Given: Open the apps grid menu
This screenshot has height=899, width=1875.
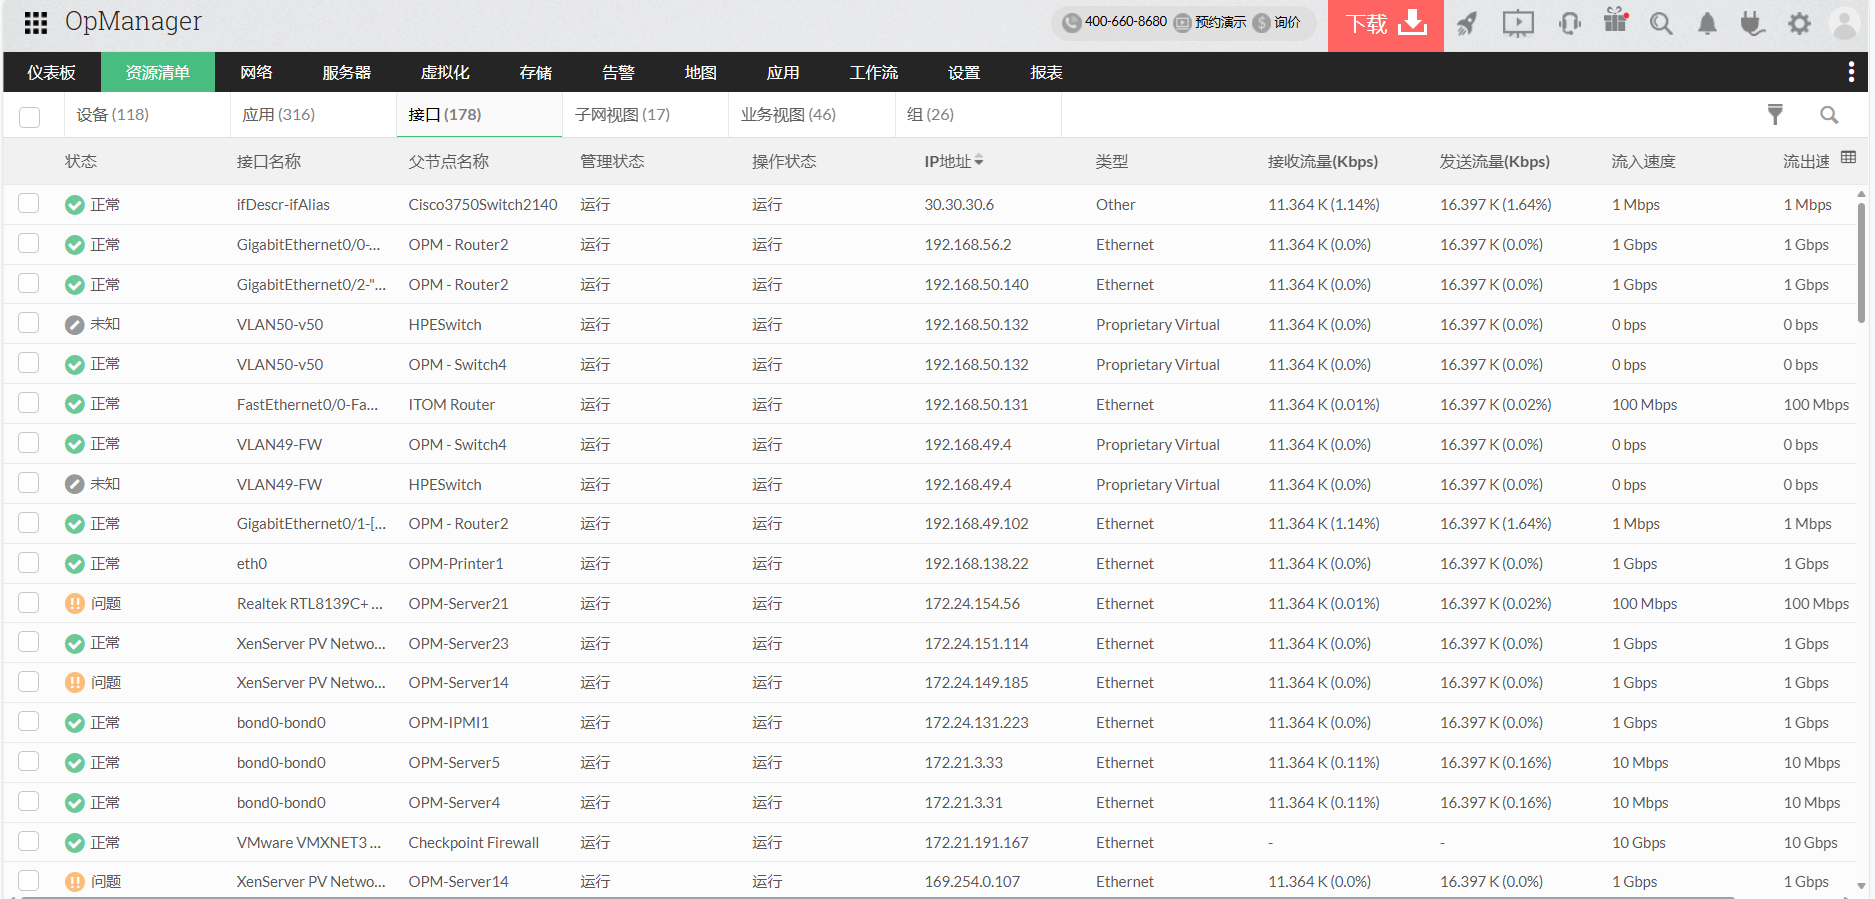Looking at the screenshot, I should 36,22.
